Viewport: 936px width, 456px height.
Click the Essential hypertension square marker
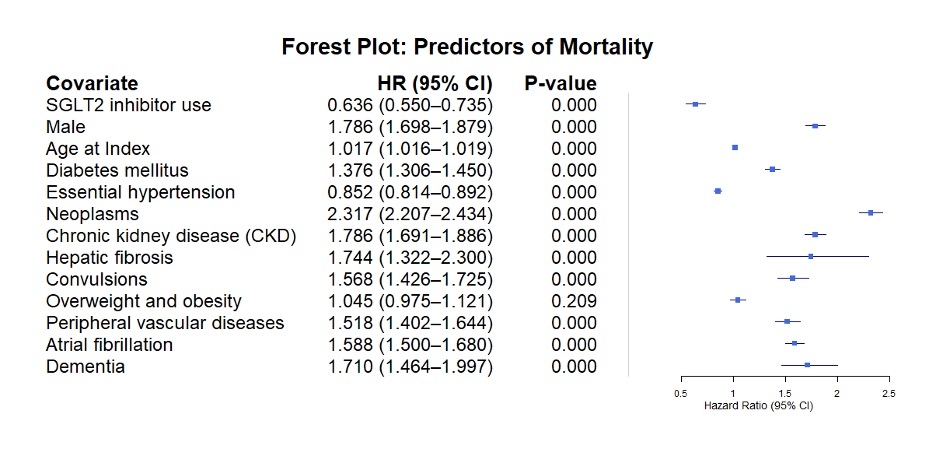pyautogui.click(x=718, y=191)
